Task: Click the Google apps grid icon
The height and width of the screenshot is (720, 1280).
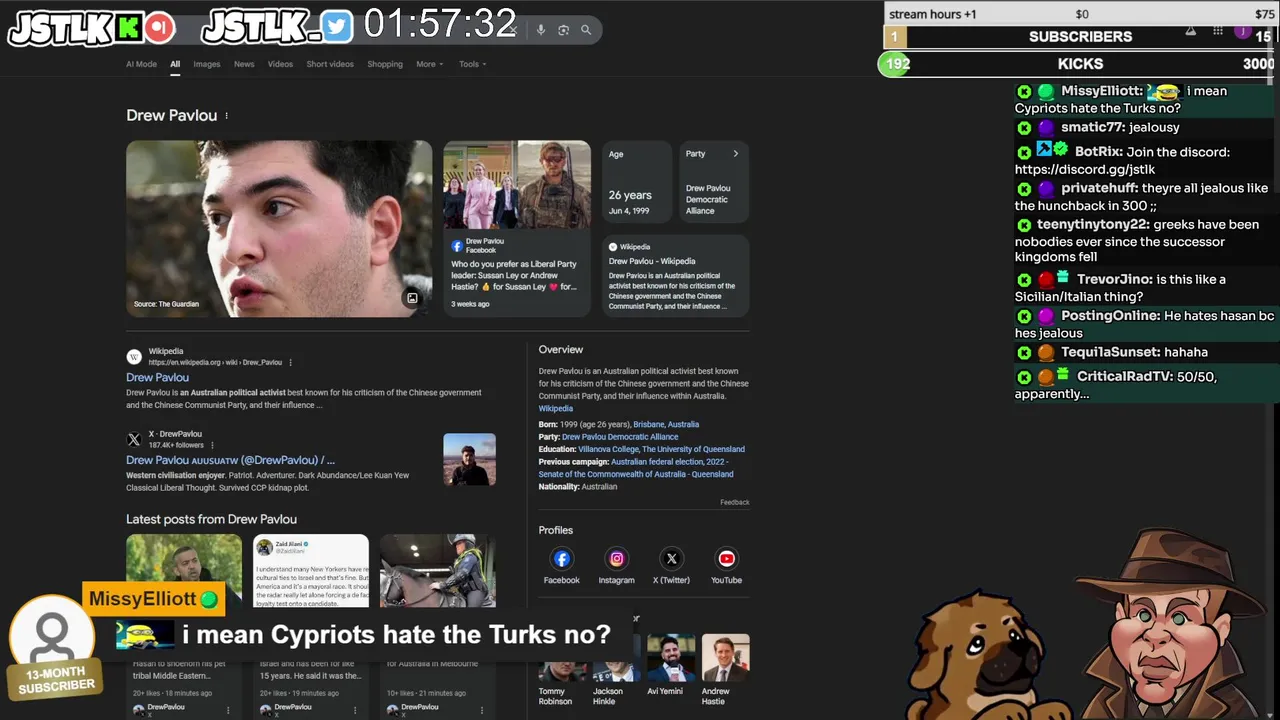Action: (1217, 31)
